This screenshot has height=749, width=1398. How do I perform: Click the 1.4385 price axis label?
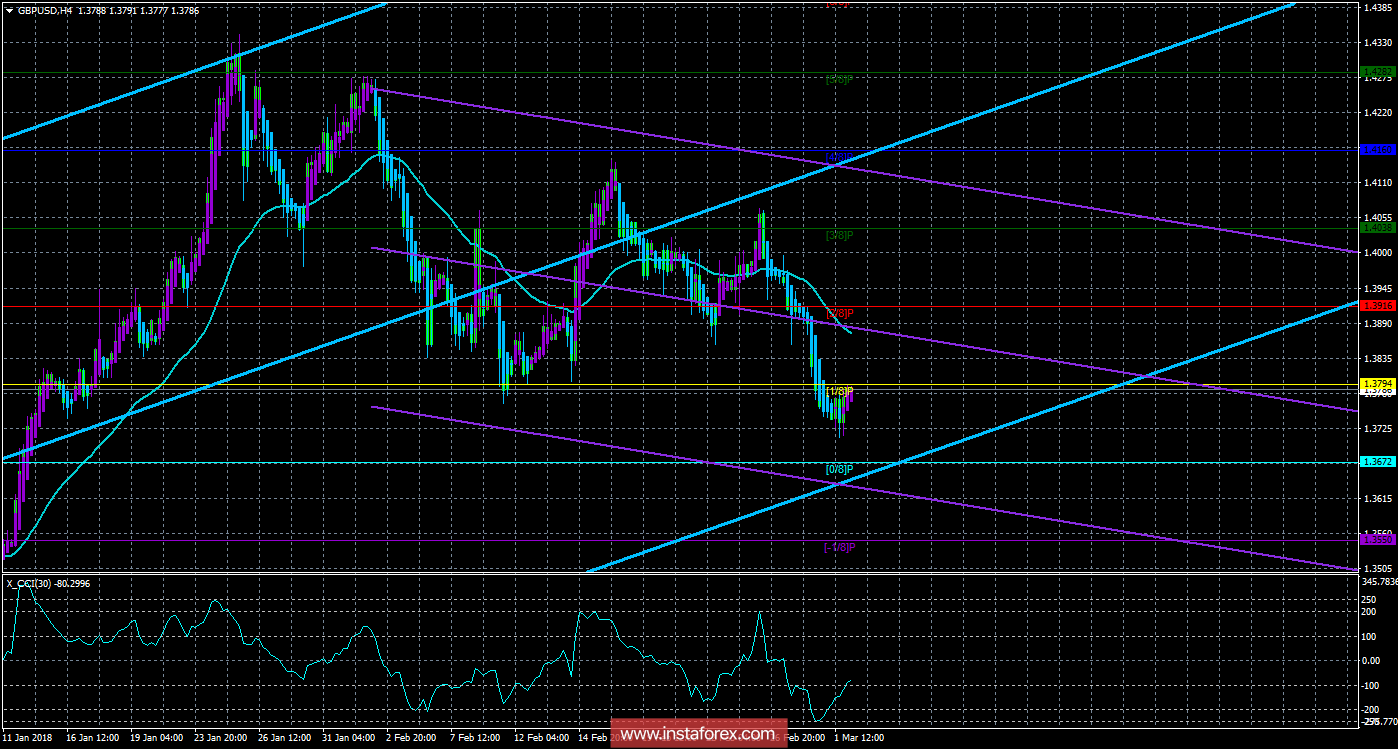pyautogui.click(x=1377, y=8)
